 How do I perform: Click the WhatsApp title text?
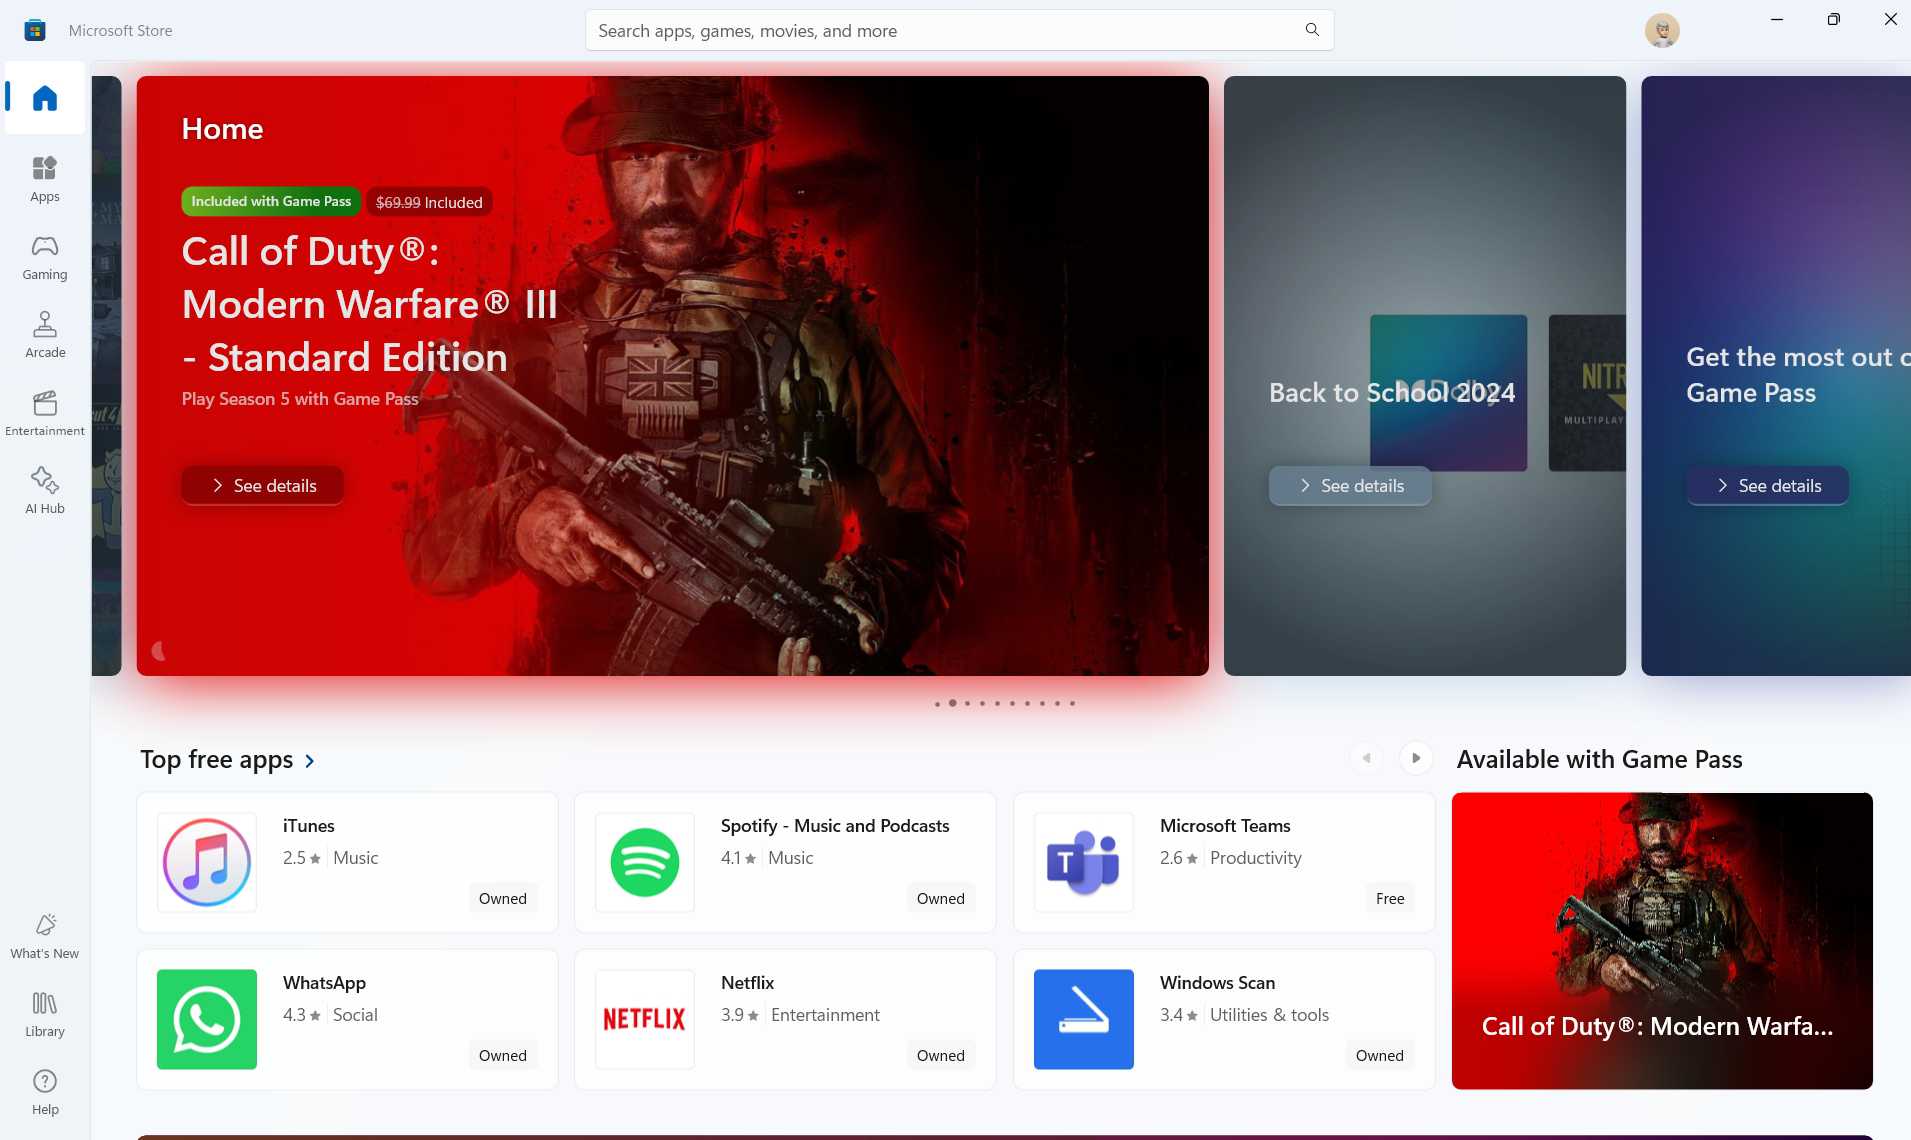[324, 983]
